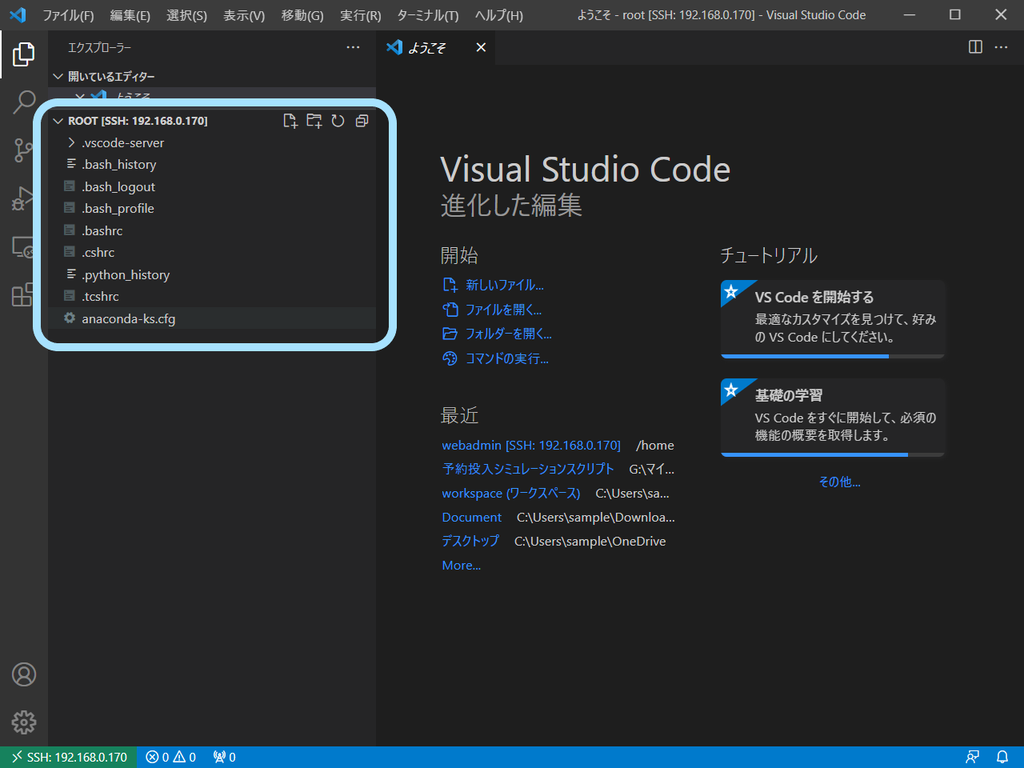Open the Run and Debug view
Viewport: 1024px width, 768px height.
pyautogui.click(x=23, y=199)
